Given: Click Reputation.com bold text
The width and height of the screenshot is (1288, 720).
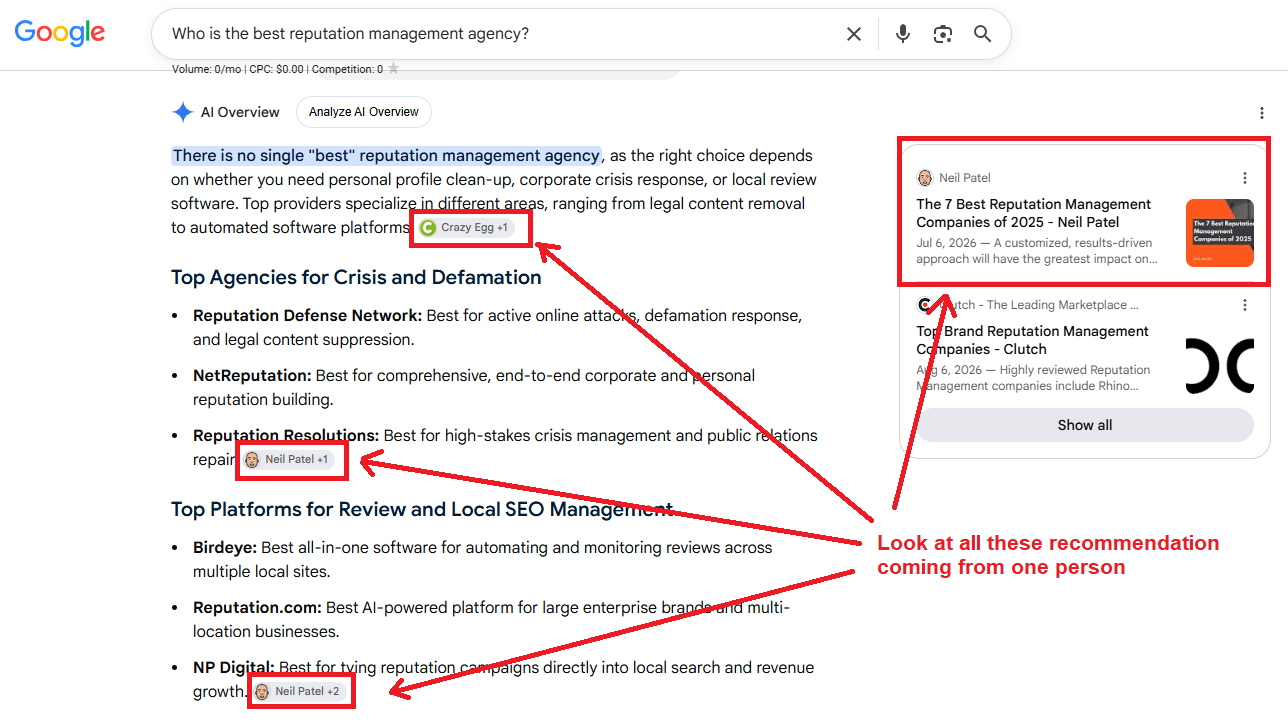Looking at the screenshot, I should (x=257, y=608).
